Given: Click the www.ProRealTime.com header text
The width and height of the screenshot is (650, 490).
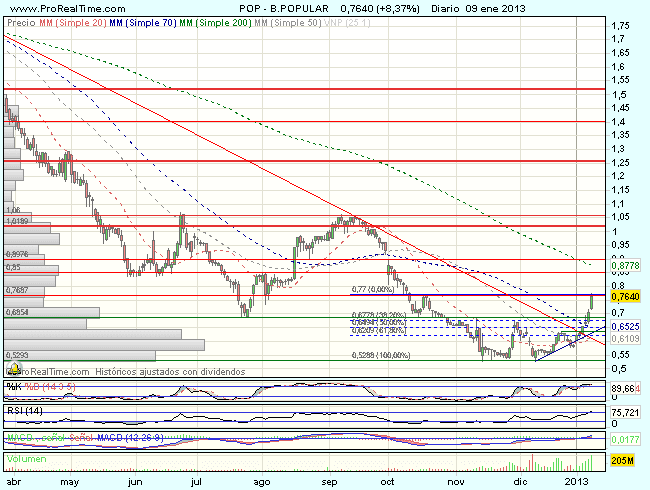Looking at the screenshot, I should (67, 9).
